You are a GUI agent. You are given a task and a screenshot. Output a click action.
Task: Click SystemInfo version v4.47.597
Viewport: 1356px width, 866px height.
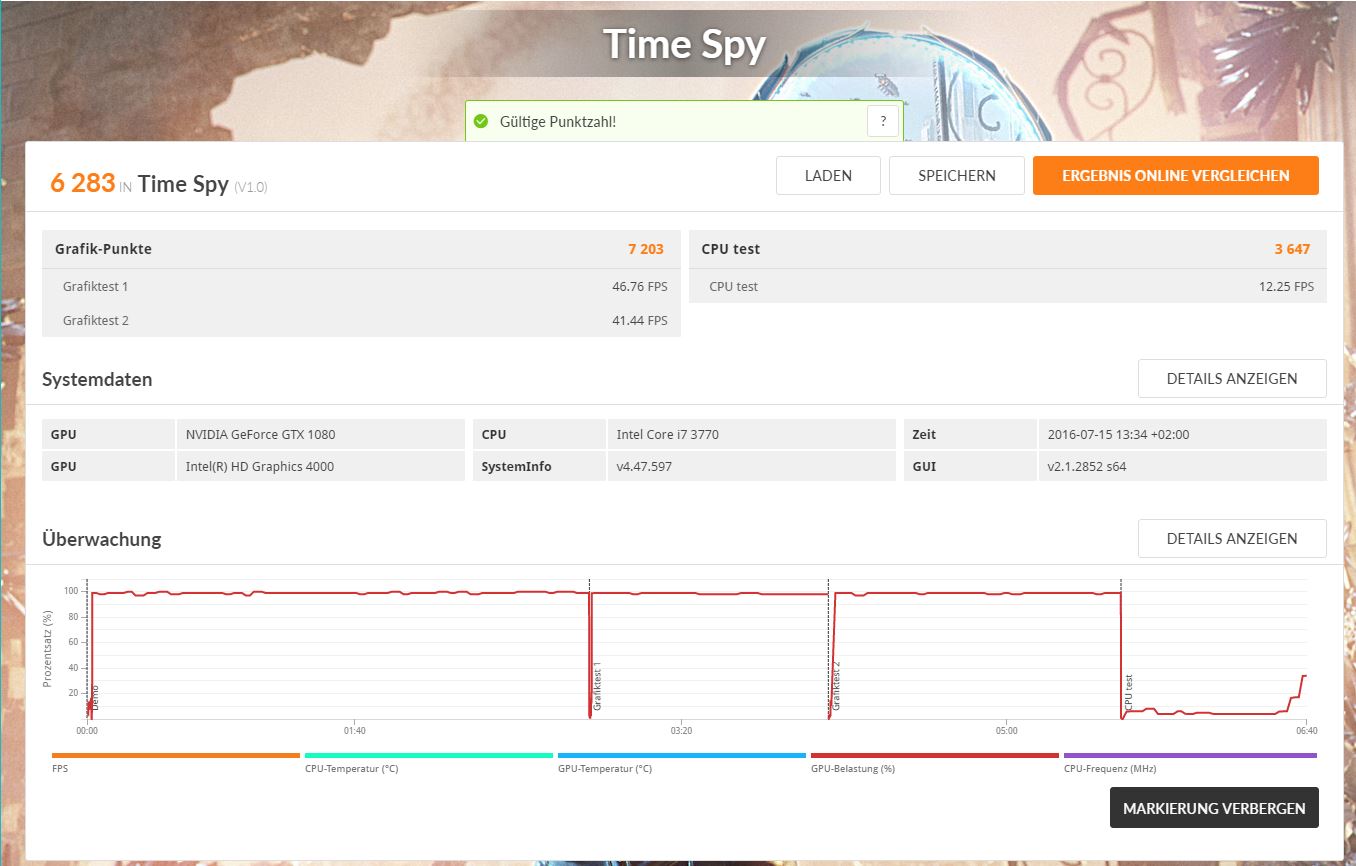click(x=751, y=467)
